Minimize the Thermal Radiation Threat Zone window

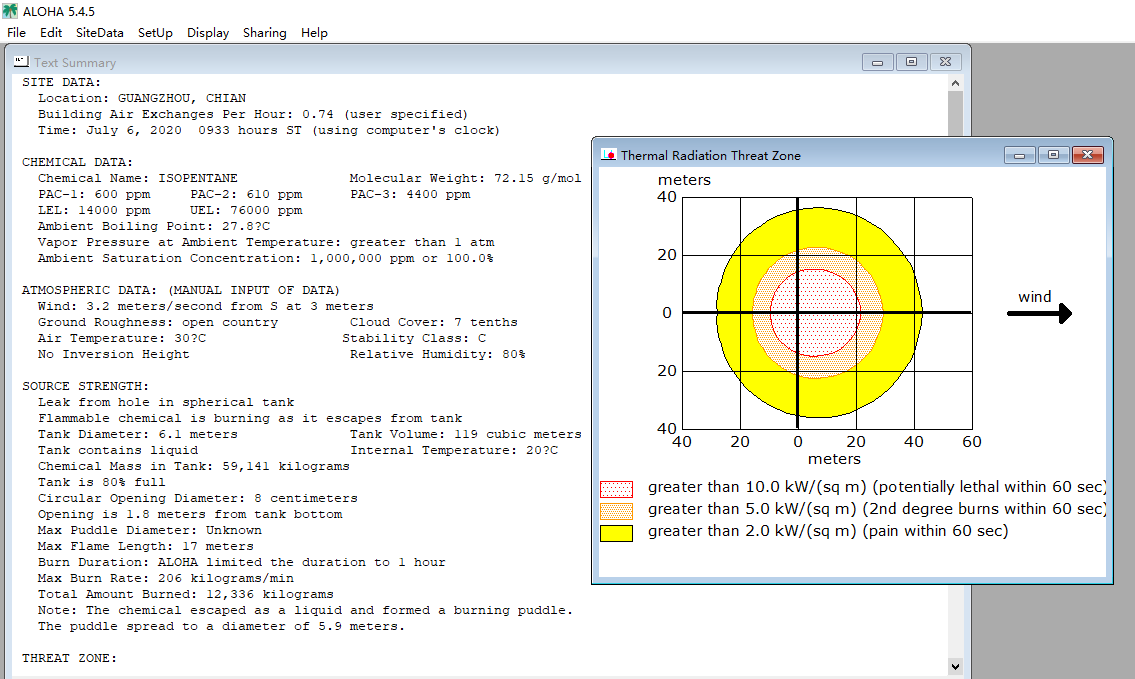coord(1019,155)
